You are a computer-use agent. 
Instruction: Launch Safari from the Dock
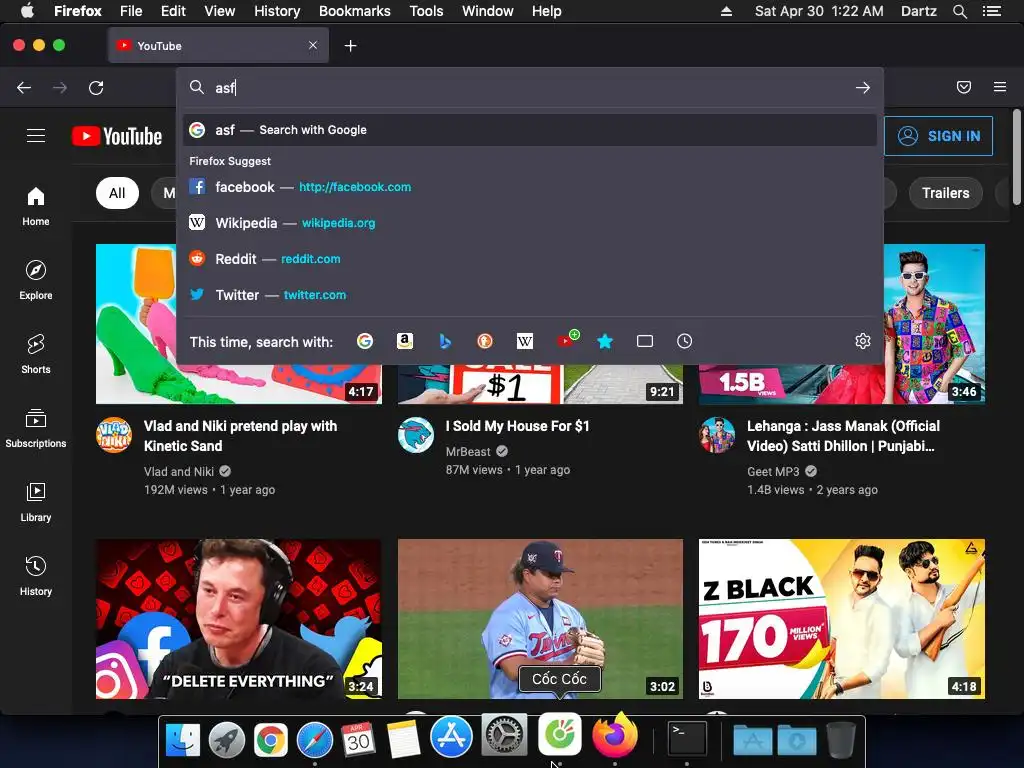pyautogui.click(x=314, y=739)
